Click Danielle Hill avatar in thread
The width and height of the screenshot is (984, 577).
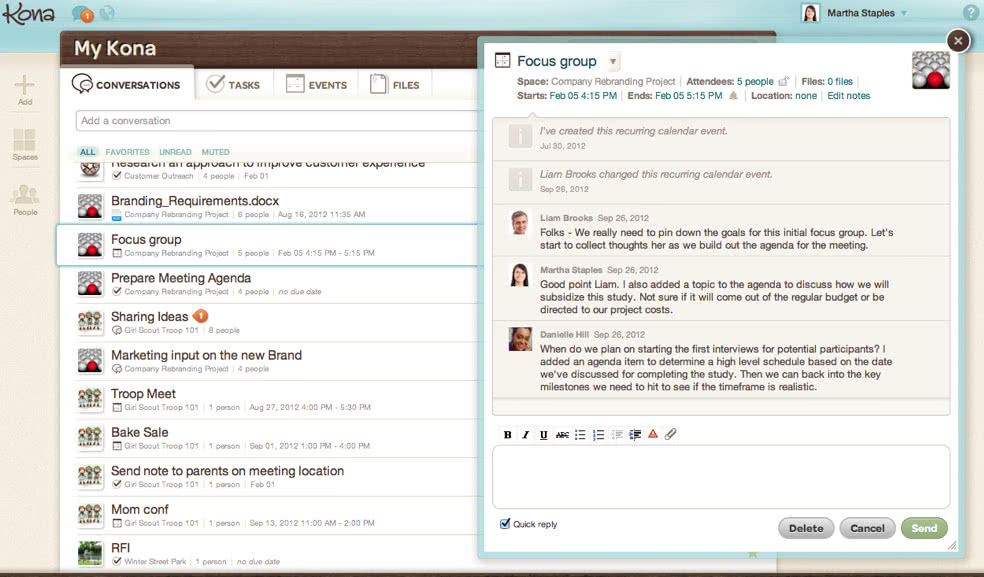click(x=520, y=339)
